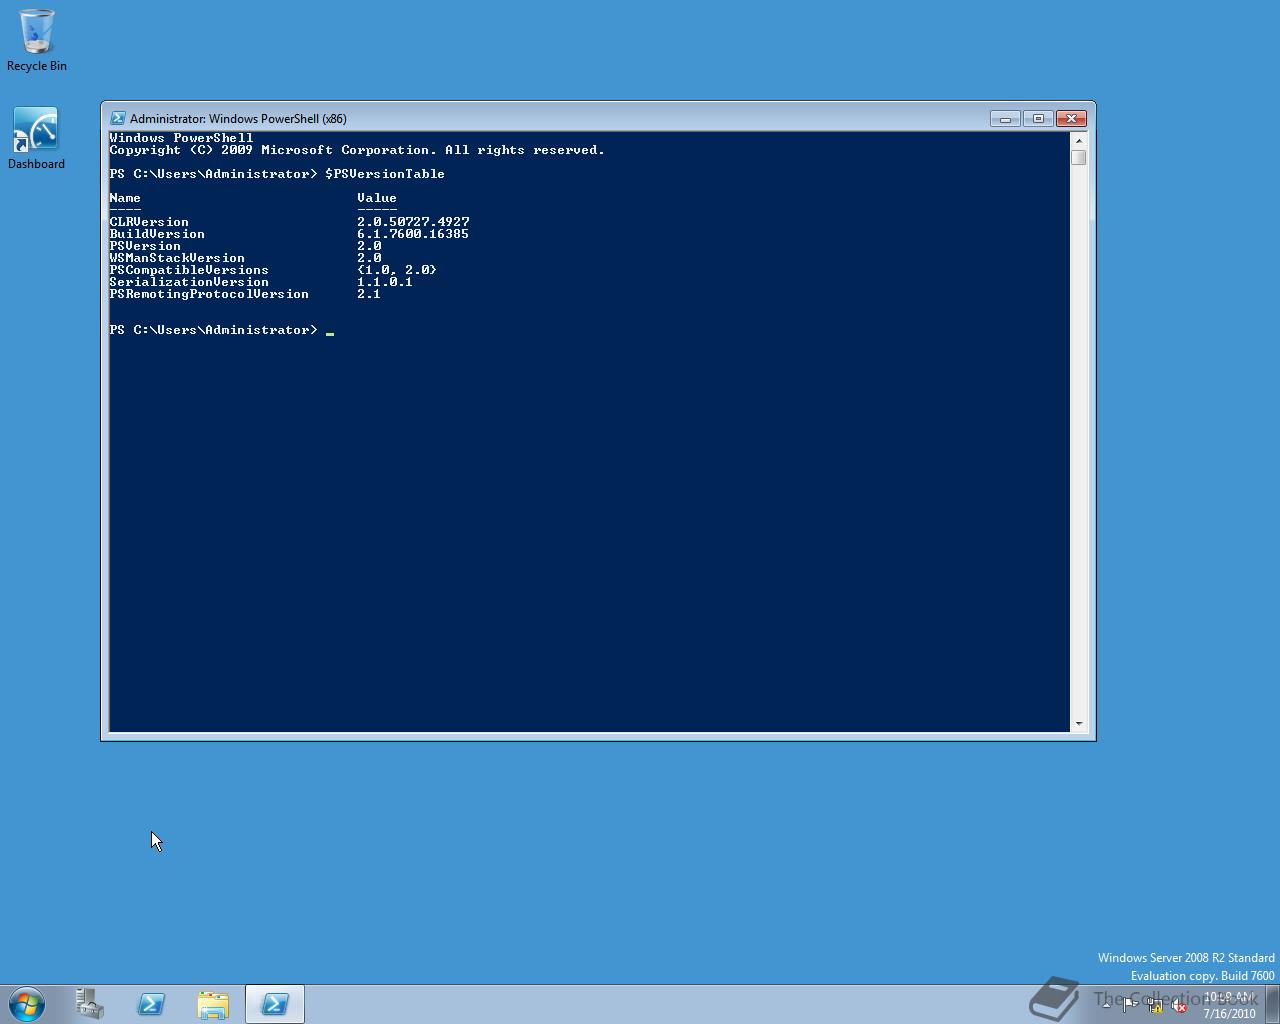Image resolution: width=1280 pixels, height=1024 pixels.
Task: Open the clock showing 7/16/2010
Action: 1229,1005
